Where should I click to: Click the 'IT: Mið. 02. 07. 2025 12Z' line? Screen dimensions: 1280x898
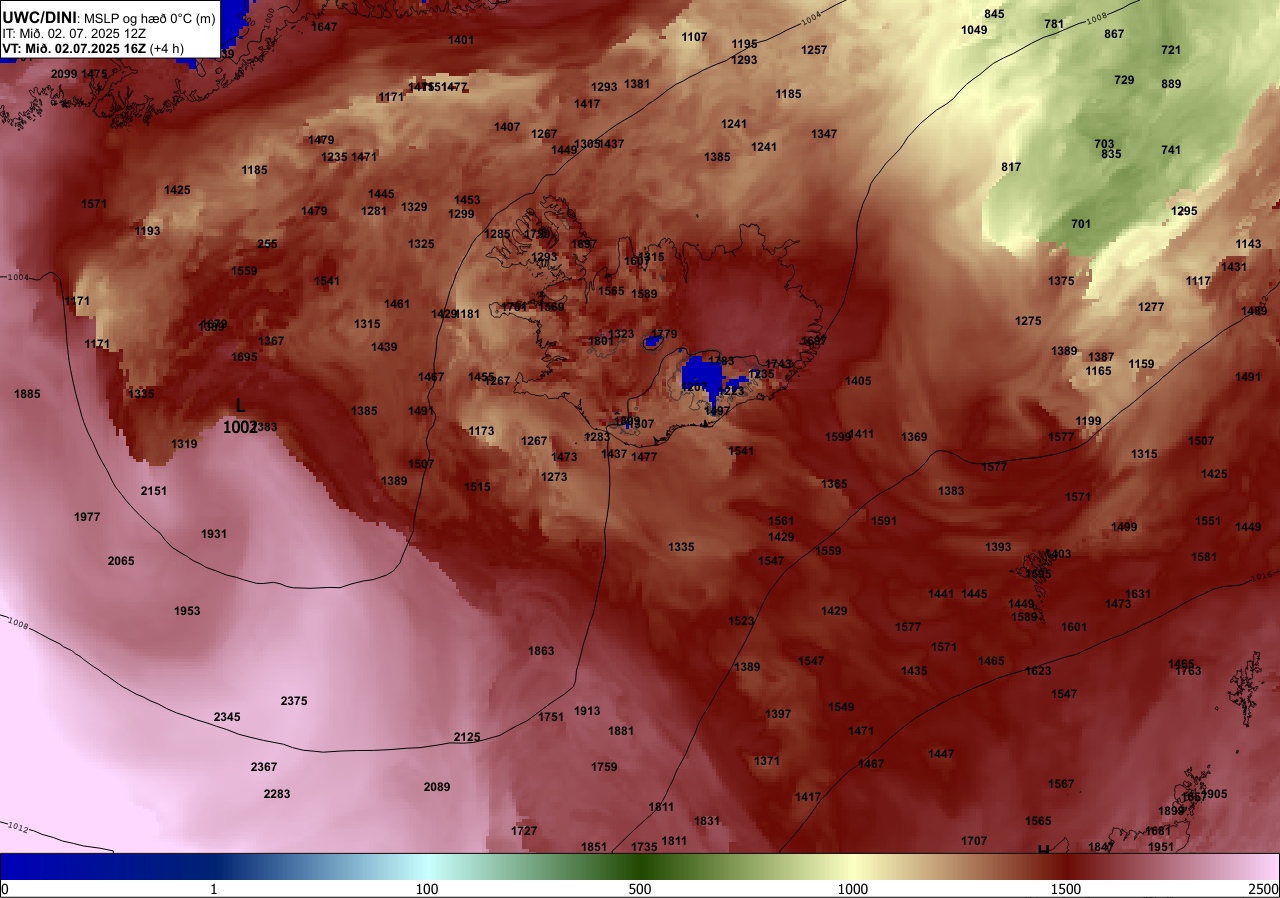(x=74, y=33)
